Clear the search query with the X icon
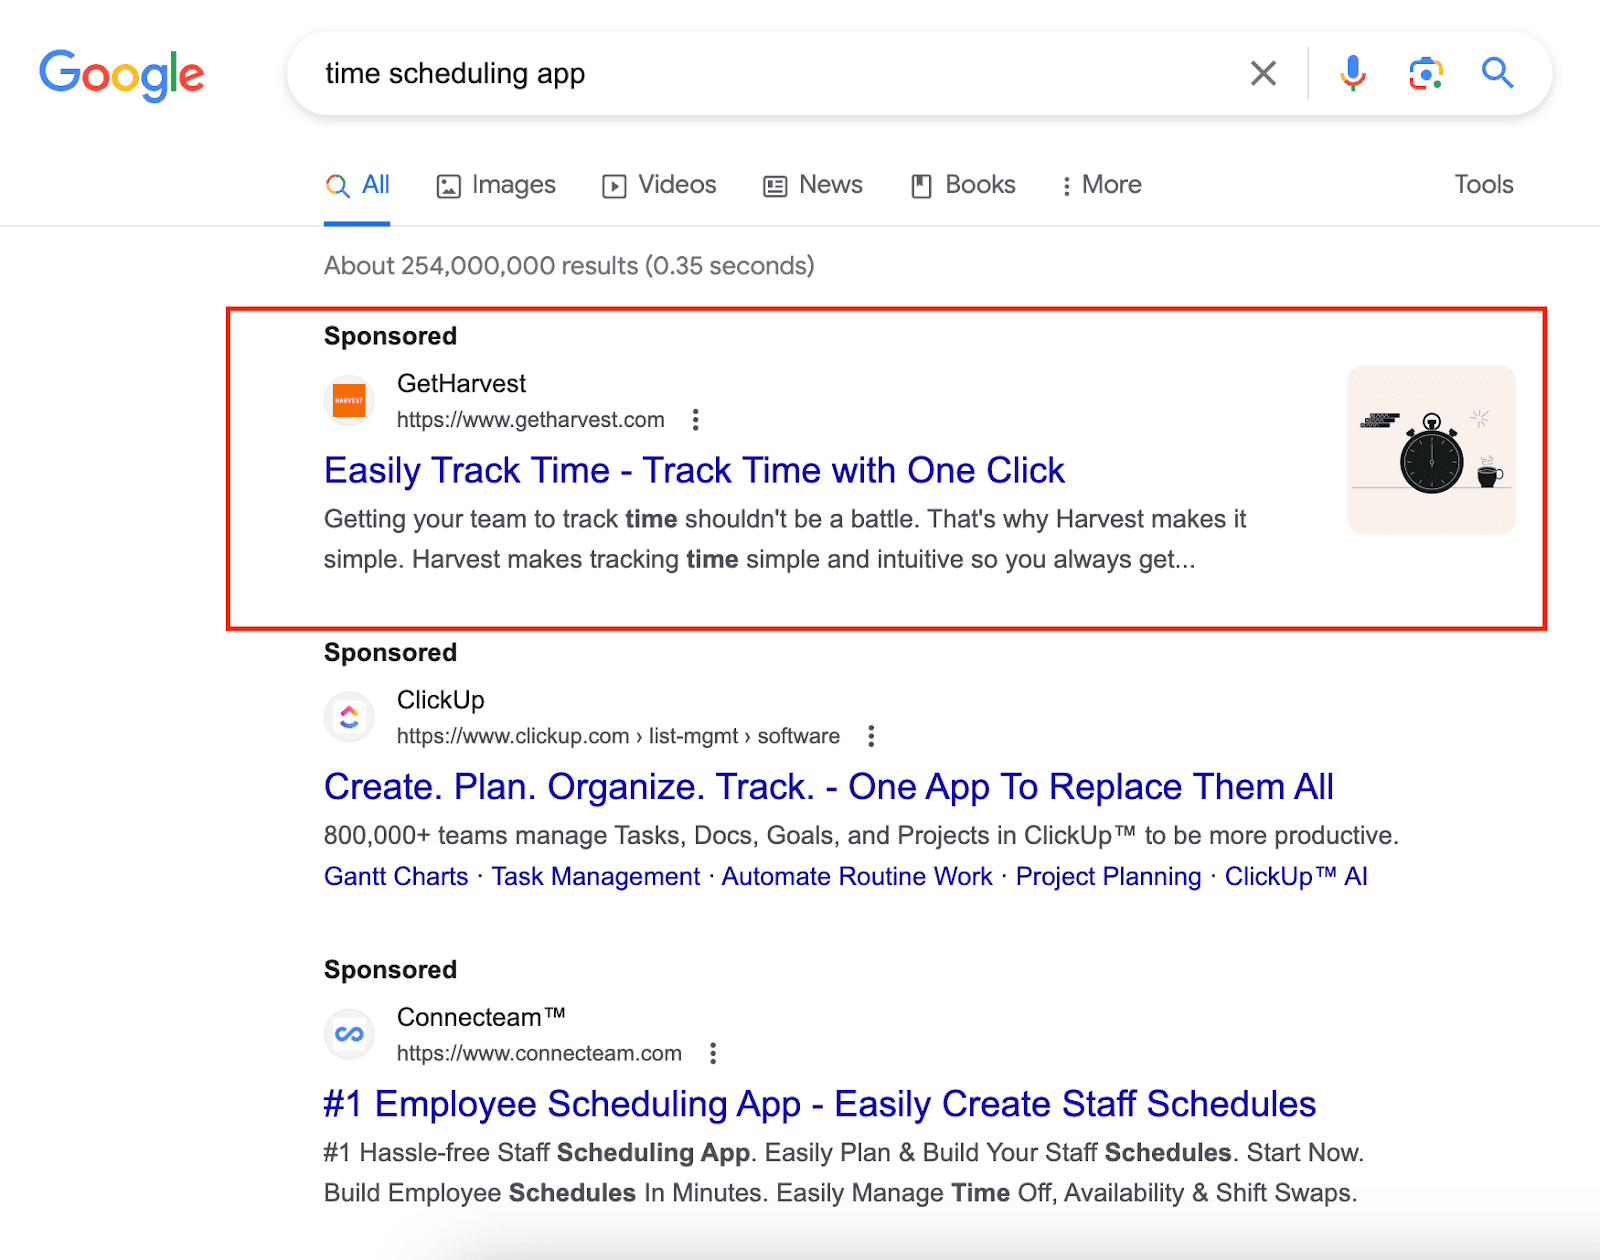This screenshot has width=1600, height=1260. point(1262,73)
